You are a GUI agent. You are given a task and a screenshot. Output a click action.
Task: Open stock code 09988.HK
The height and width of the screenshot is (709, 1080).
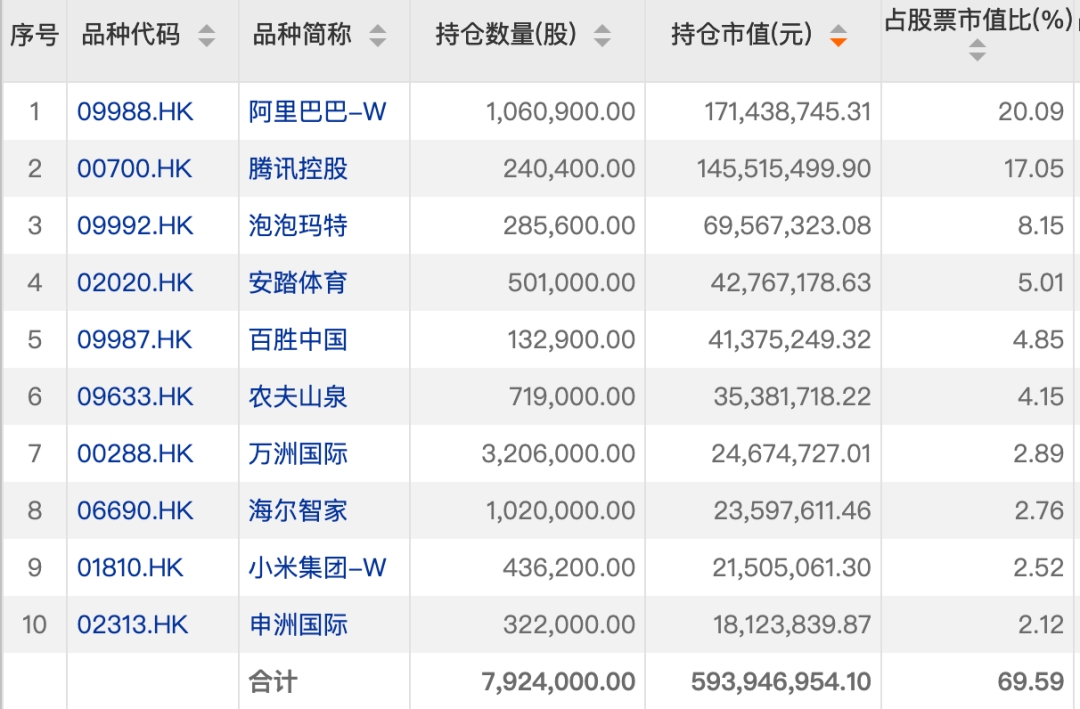coord(135,112)
